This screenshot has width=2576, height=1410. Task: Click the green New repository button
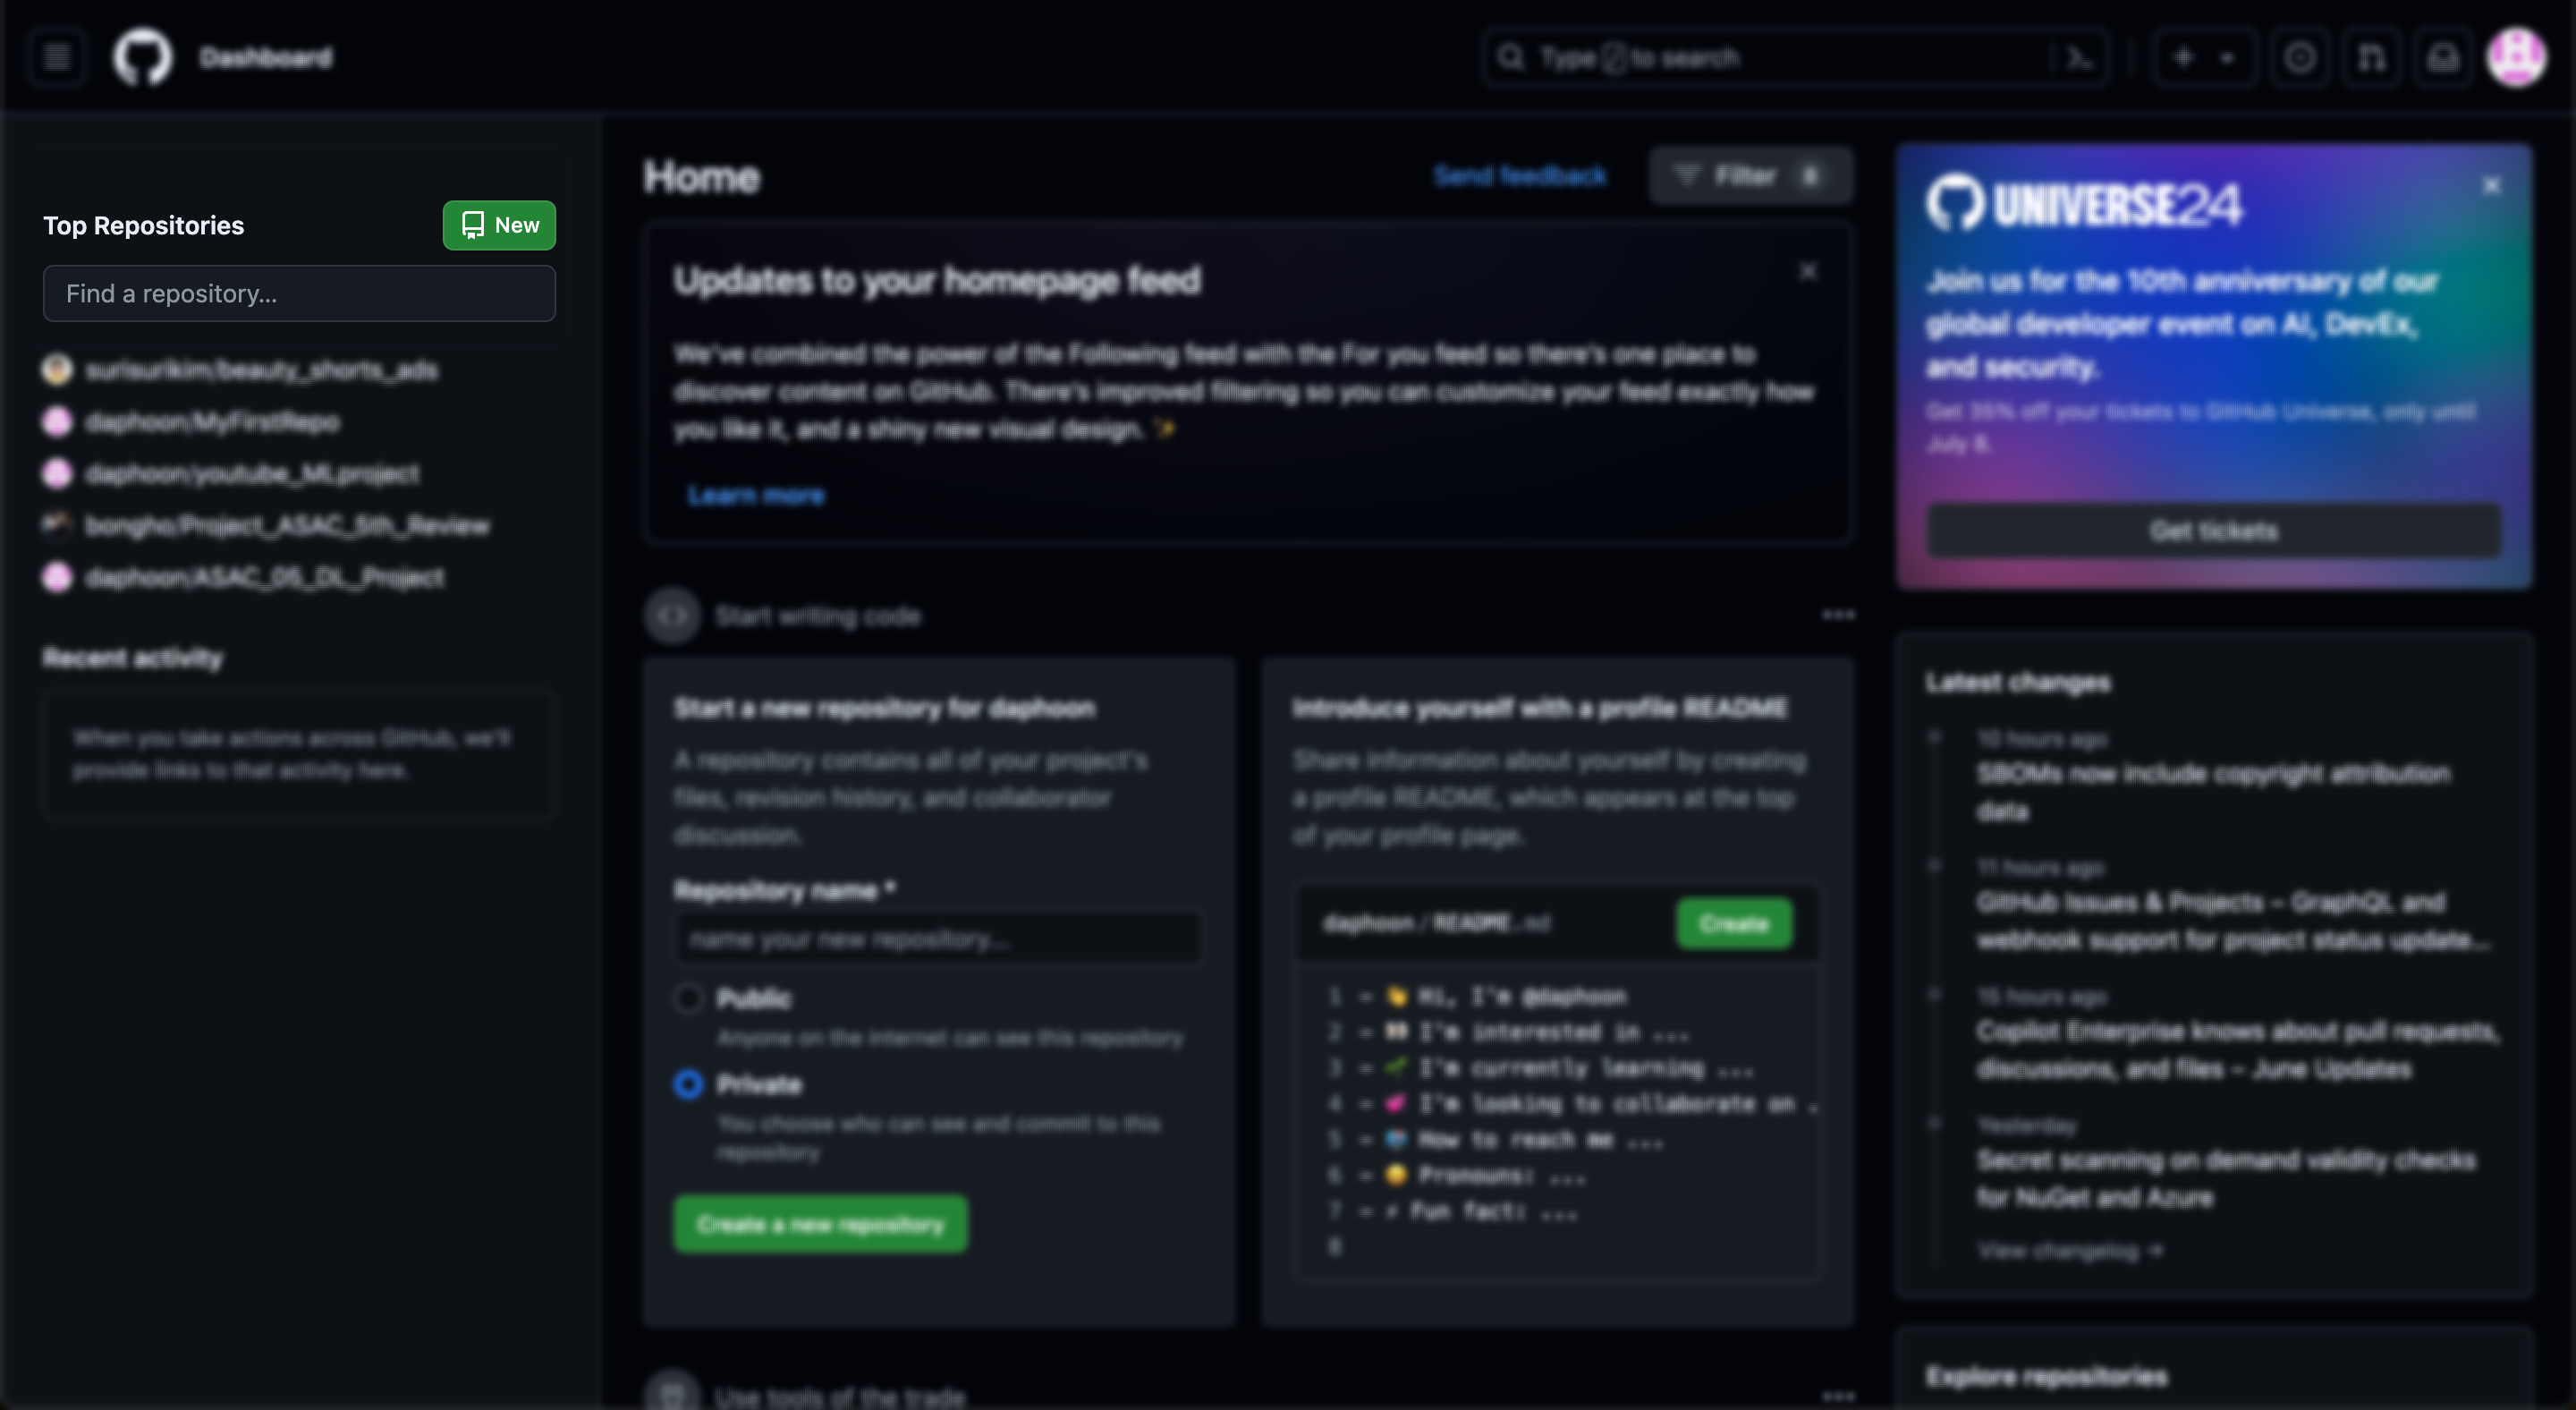pos(499,225)
